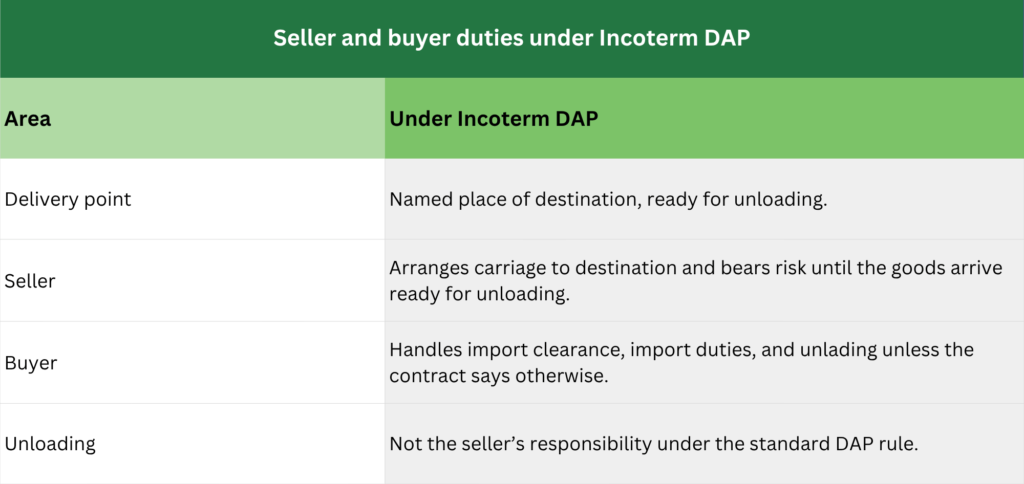1024x484 pixels.
Task: Click the word 'DAP' in the title banner
Action: [x=727, y=38]
